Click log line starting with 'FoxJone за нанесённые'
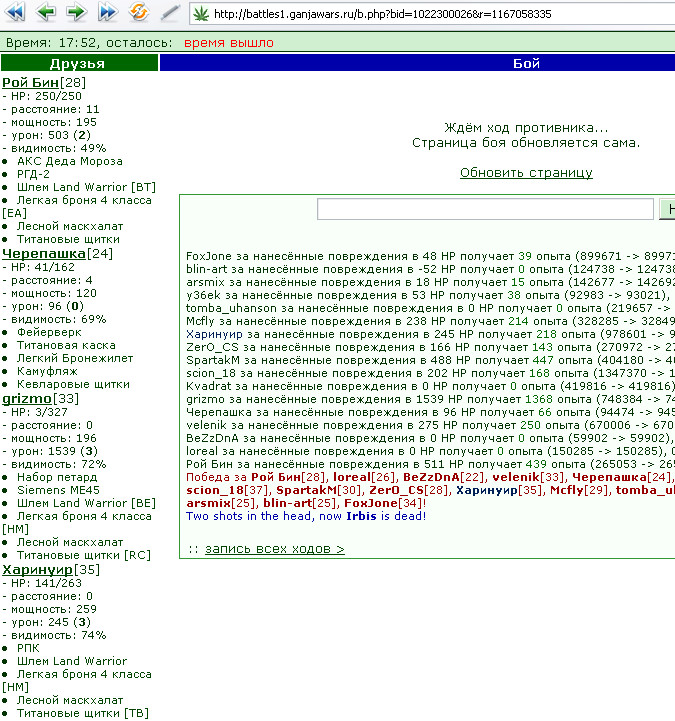The height and width of the screenshot is (721, 675). (x=430, y=256)
